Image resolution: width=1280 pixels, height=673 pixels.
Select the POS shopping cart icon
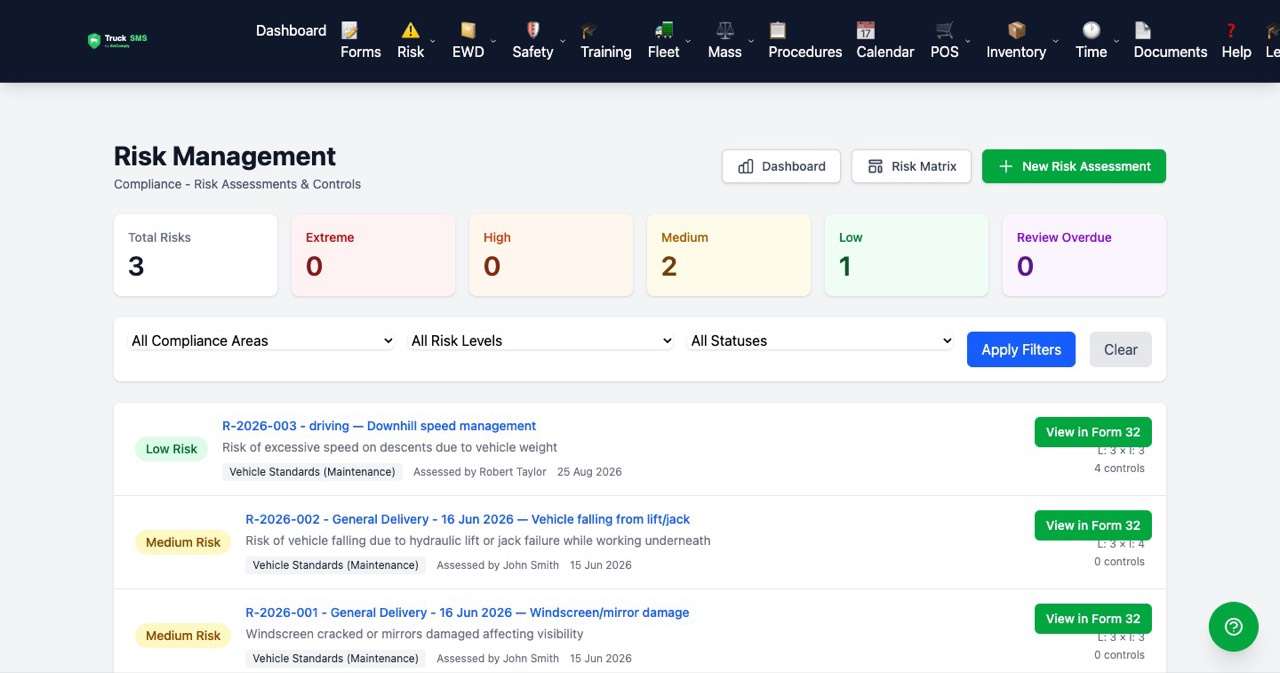click(945, 31)
